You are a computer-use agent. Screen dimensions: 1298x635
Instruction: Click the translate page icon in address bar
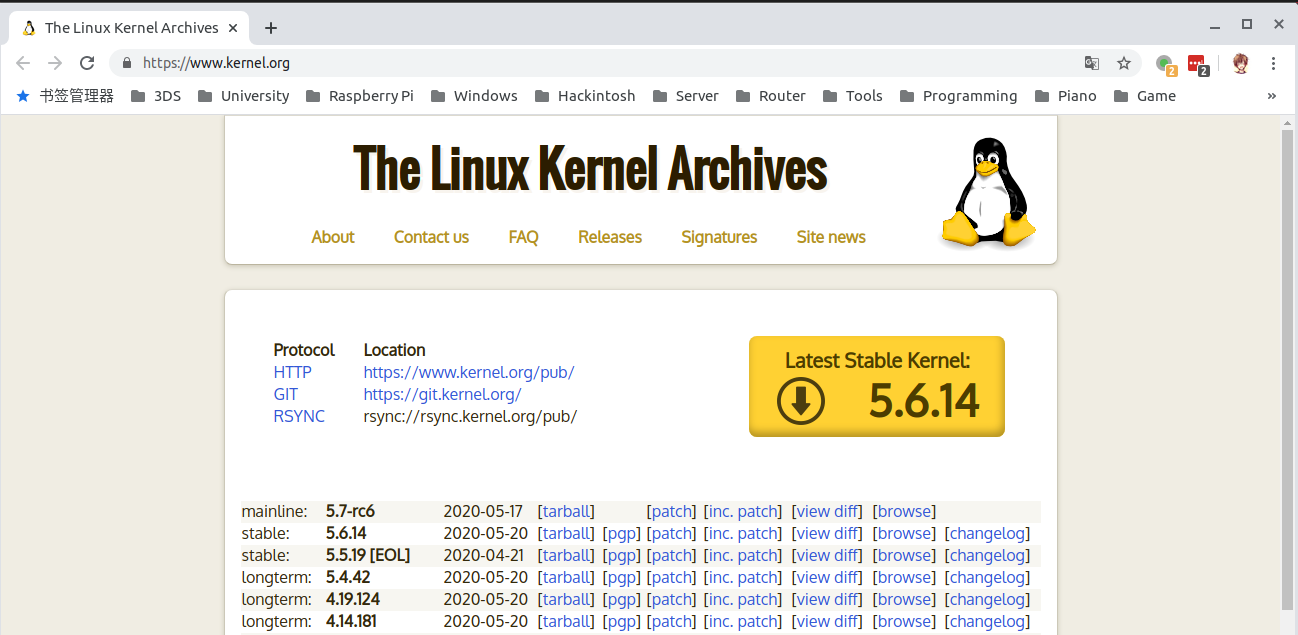click(x=1092, y=63)
